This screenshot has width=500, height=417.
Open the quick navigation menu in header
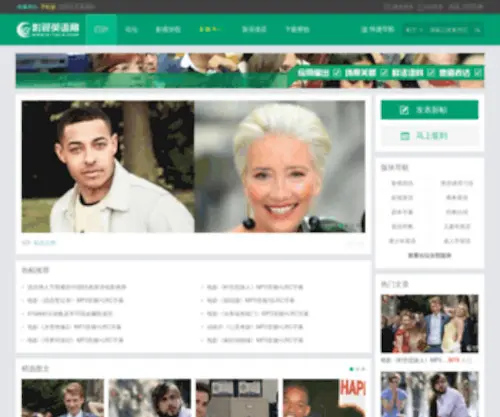pos(377,30)
